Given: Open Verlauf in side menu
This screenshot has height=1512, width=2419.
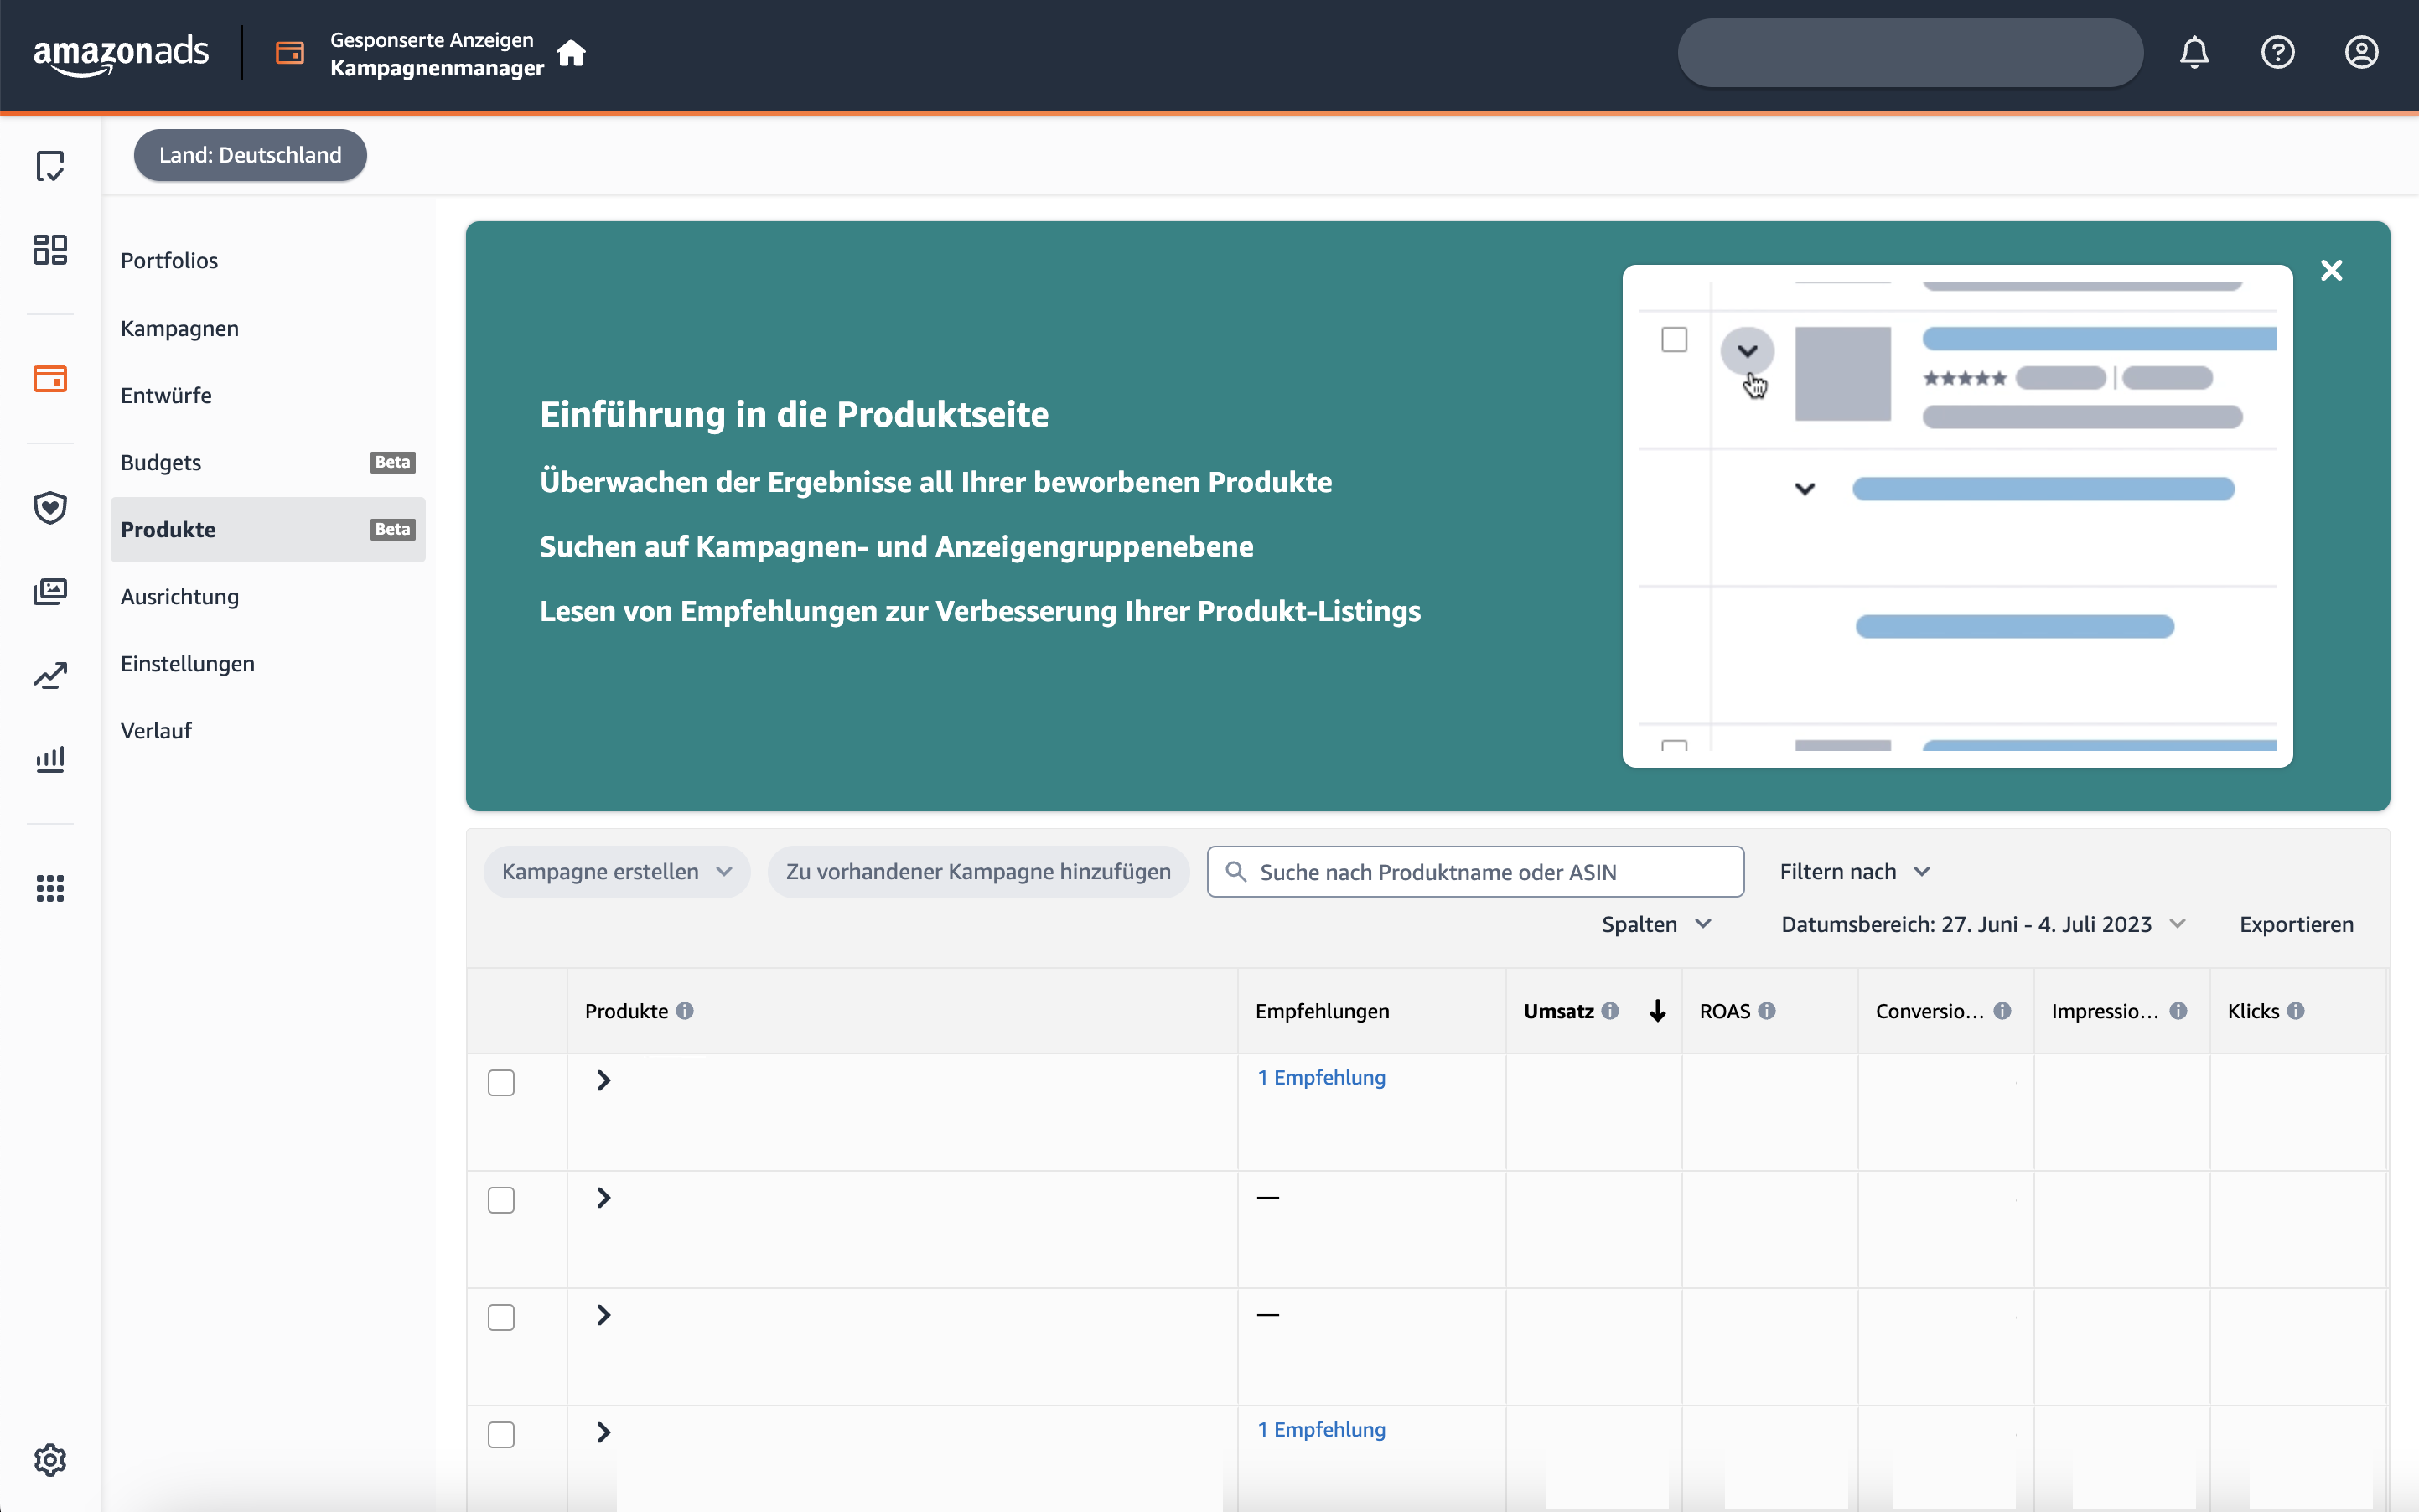Looking at the screenshot, I should 156,730.
